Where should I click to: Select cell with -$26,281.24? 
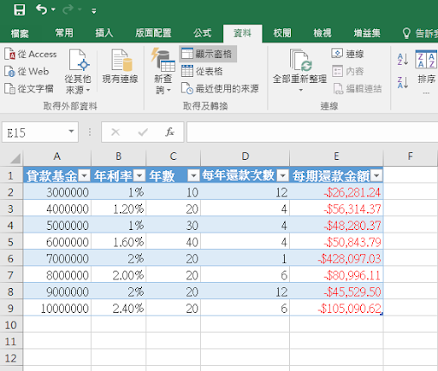click(x=336, y=192)
